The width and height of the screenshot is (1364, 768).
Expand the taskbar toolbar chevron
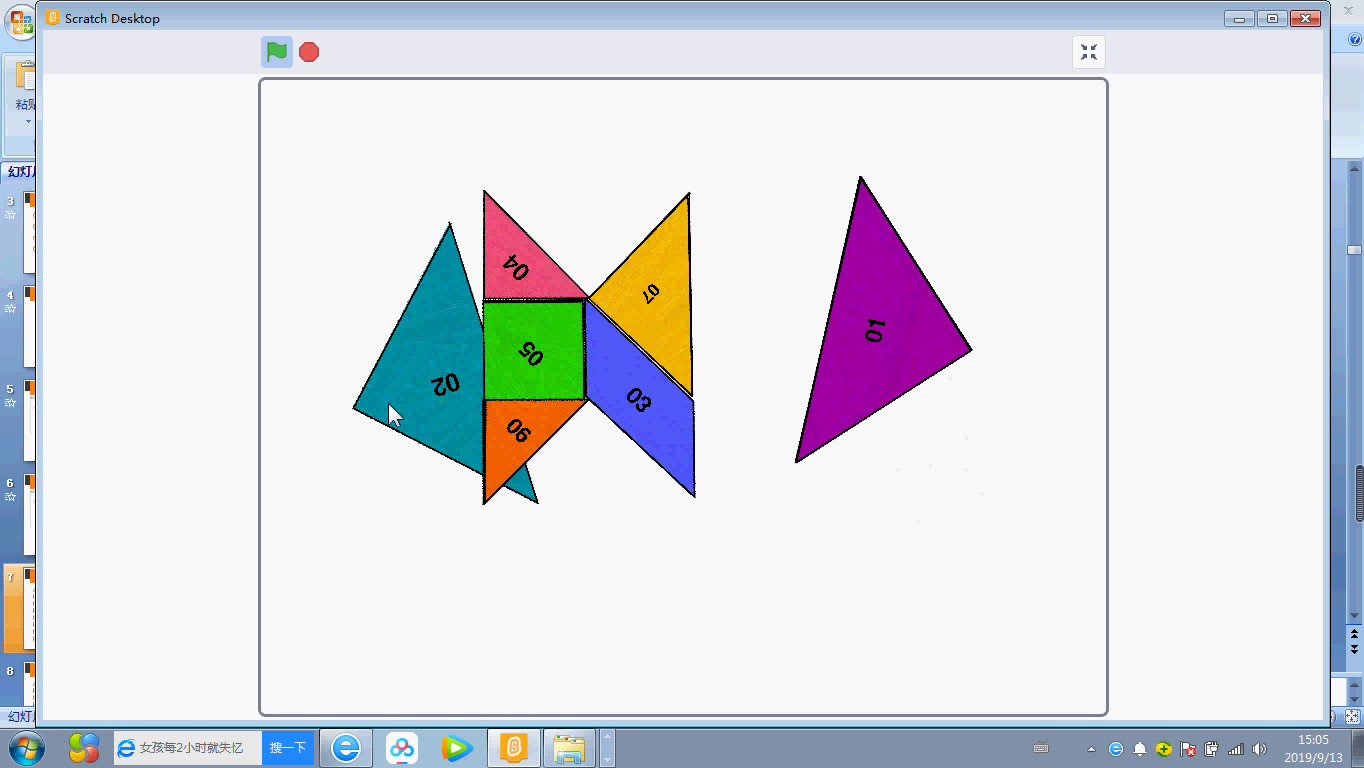click(x=607, y=748)
